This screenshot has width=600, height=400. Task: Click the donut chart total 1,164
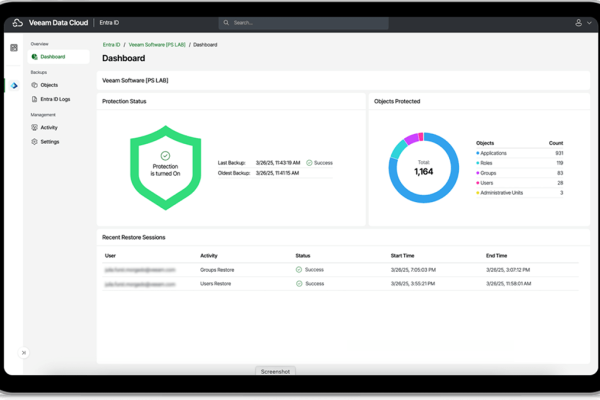pyautogui.click(x=424, y=171)
